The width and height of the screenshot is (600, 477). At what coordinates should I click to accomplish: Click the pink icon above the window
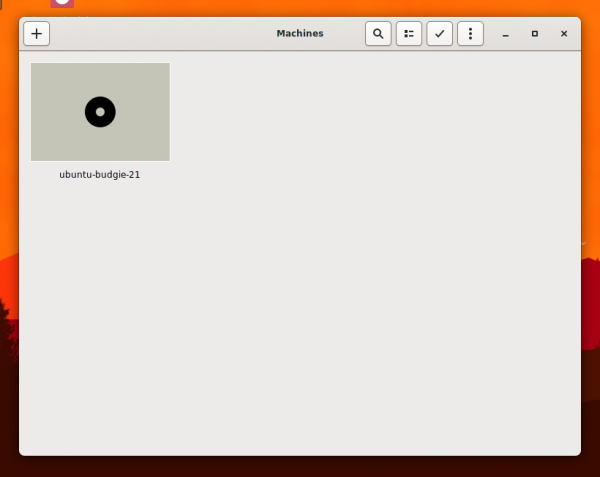pyautogui.click(x=62, y=4)
